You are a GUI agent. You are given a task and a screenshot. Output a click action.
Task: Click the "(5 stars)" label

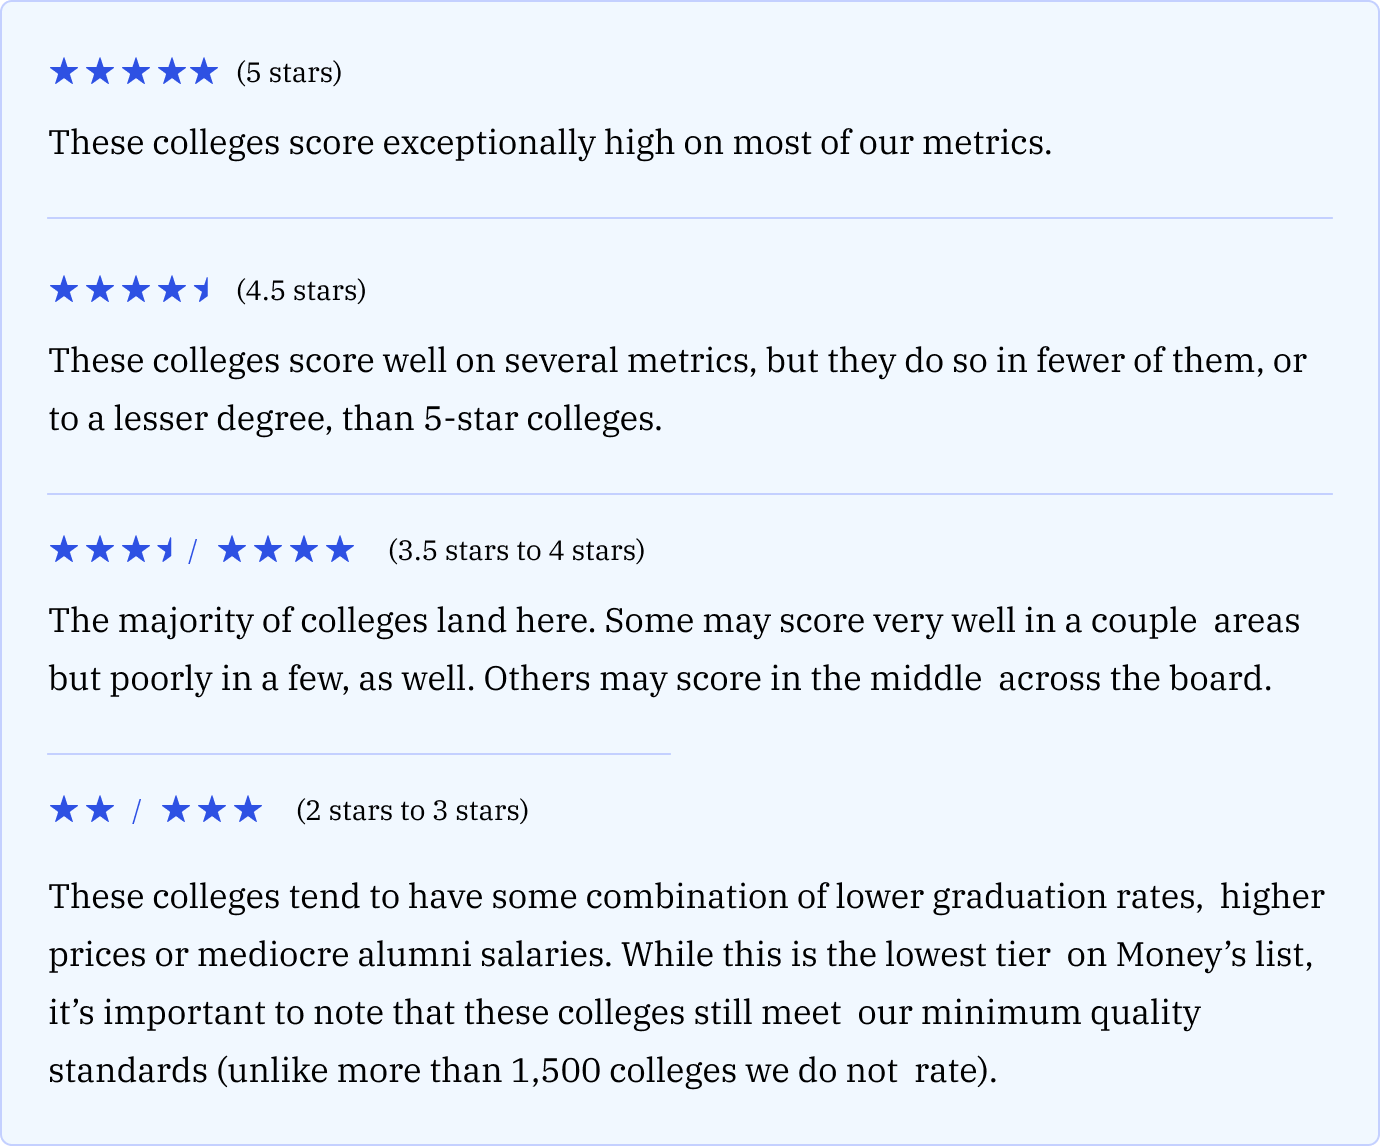[289, 73]
